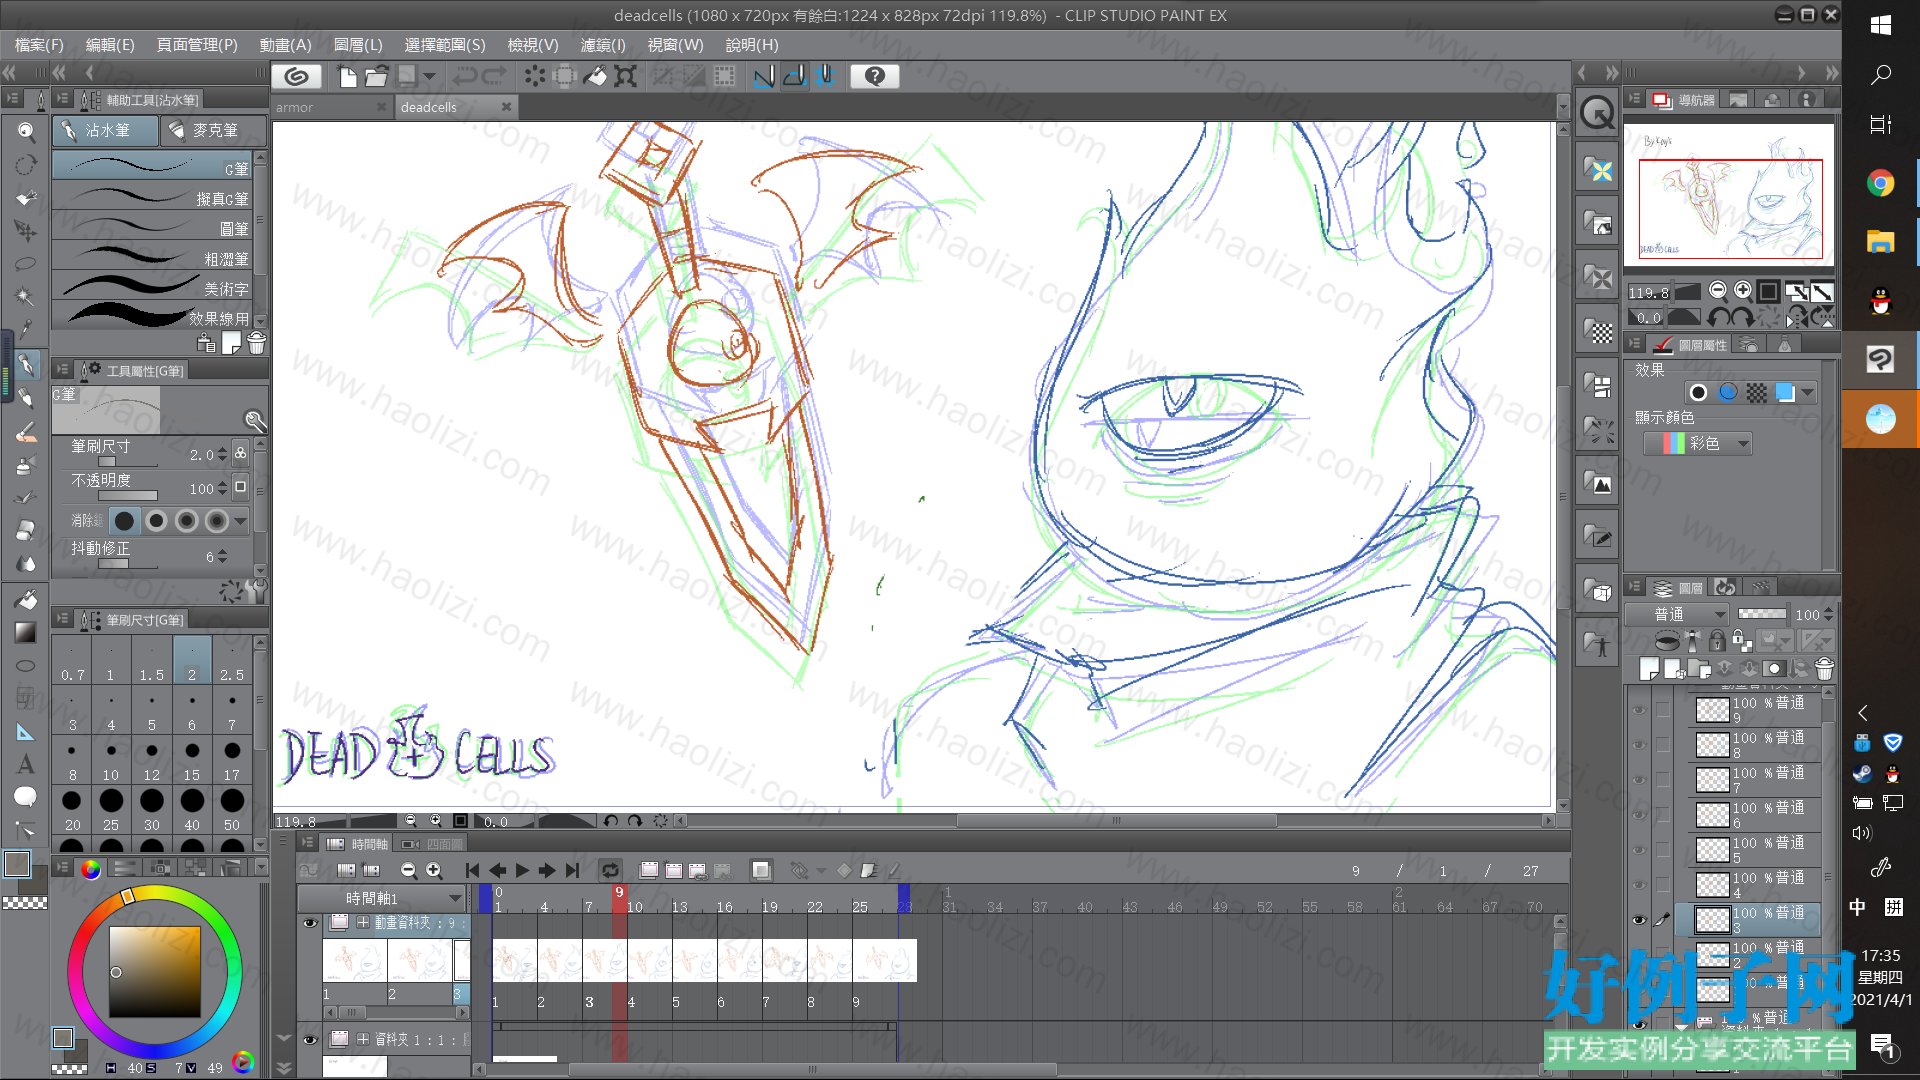Jump to first frame of timeline
The height and width of the screenshot is (1080, 1920).
(472, 871)
